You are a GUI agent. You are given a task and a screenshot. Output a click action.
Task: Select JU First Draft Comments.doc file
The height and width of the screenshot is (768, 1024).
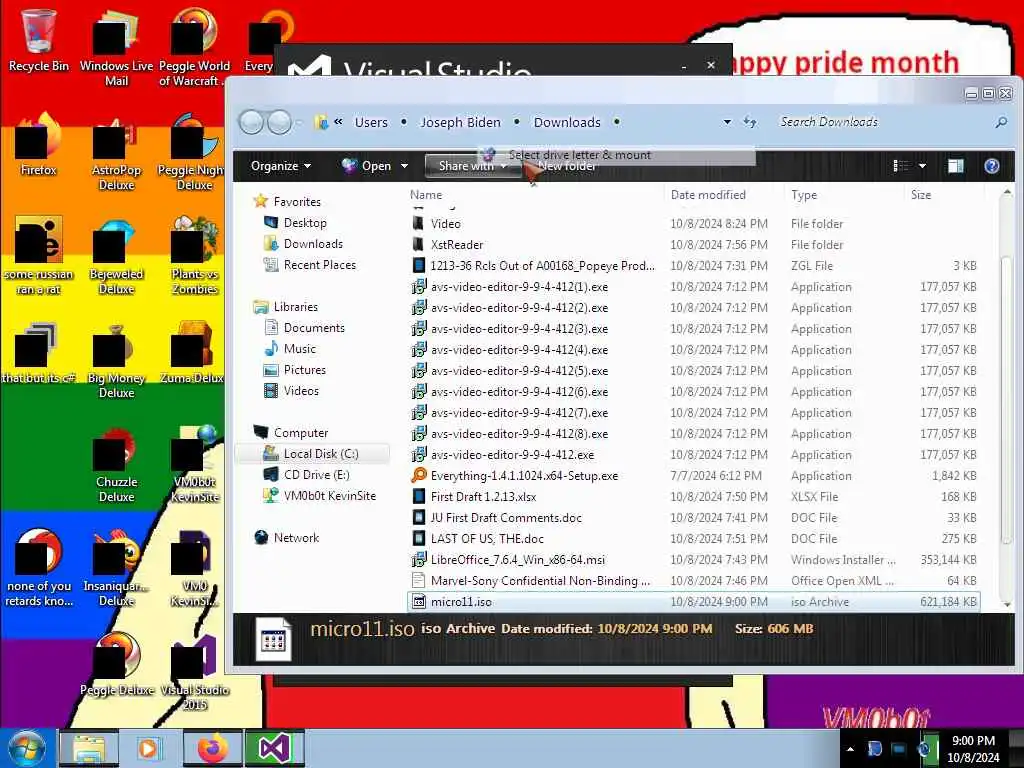(693, 517)
